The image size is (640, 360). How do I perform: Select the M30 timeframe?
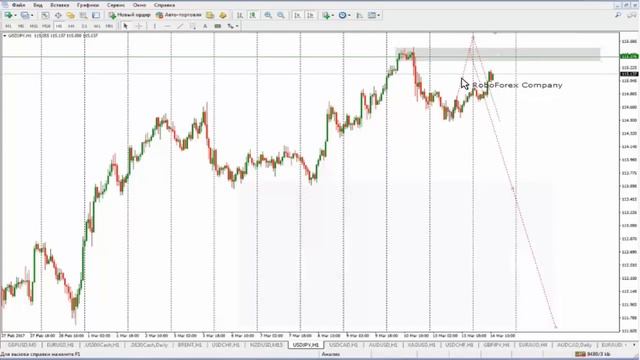click(46, 26)
